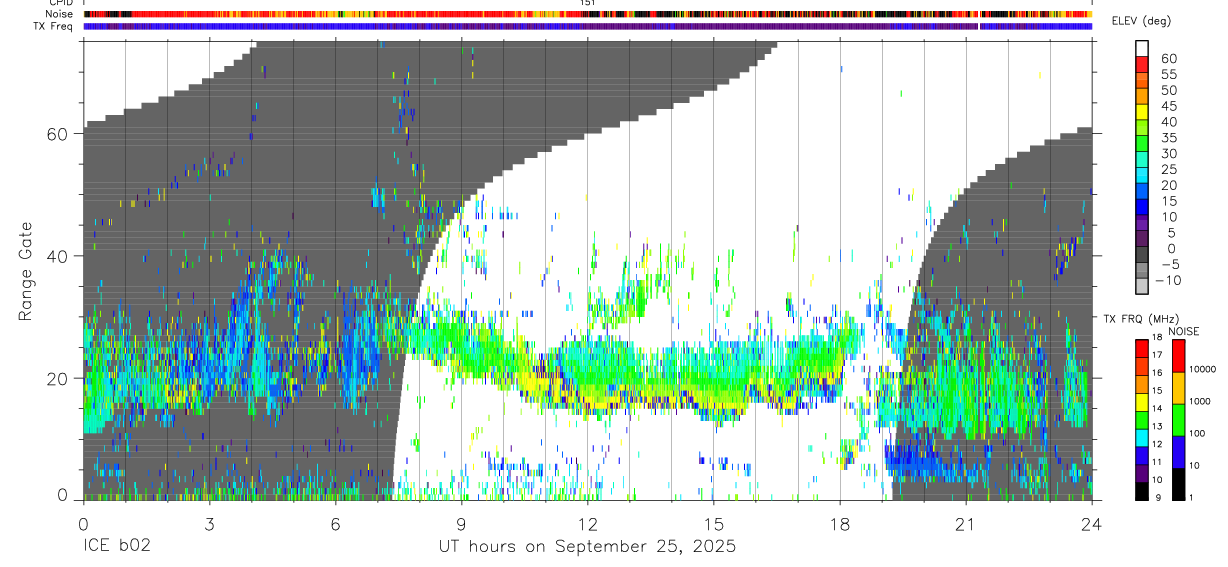
Task: Click the 'TX FRQ (MHz)' colorbar title
Action: pyautogui.click(x=1142, y=319)
